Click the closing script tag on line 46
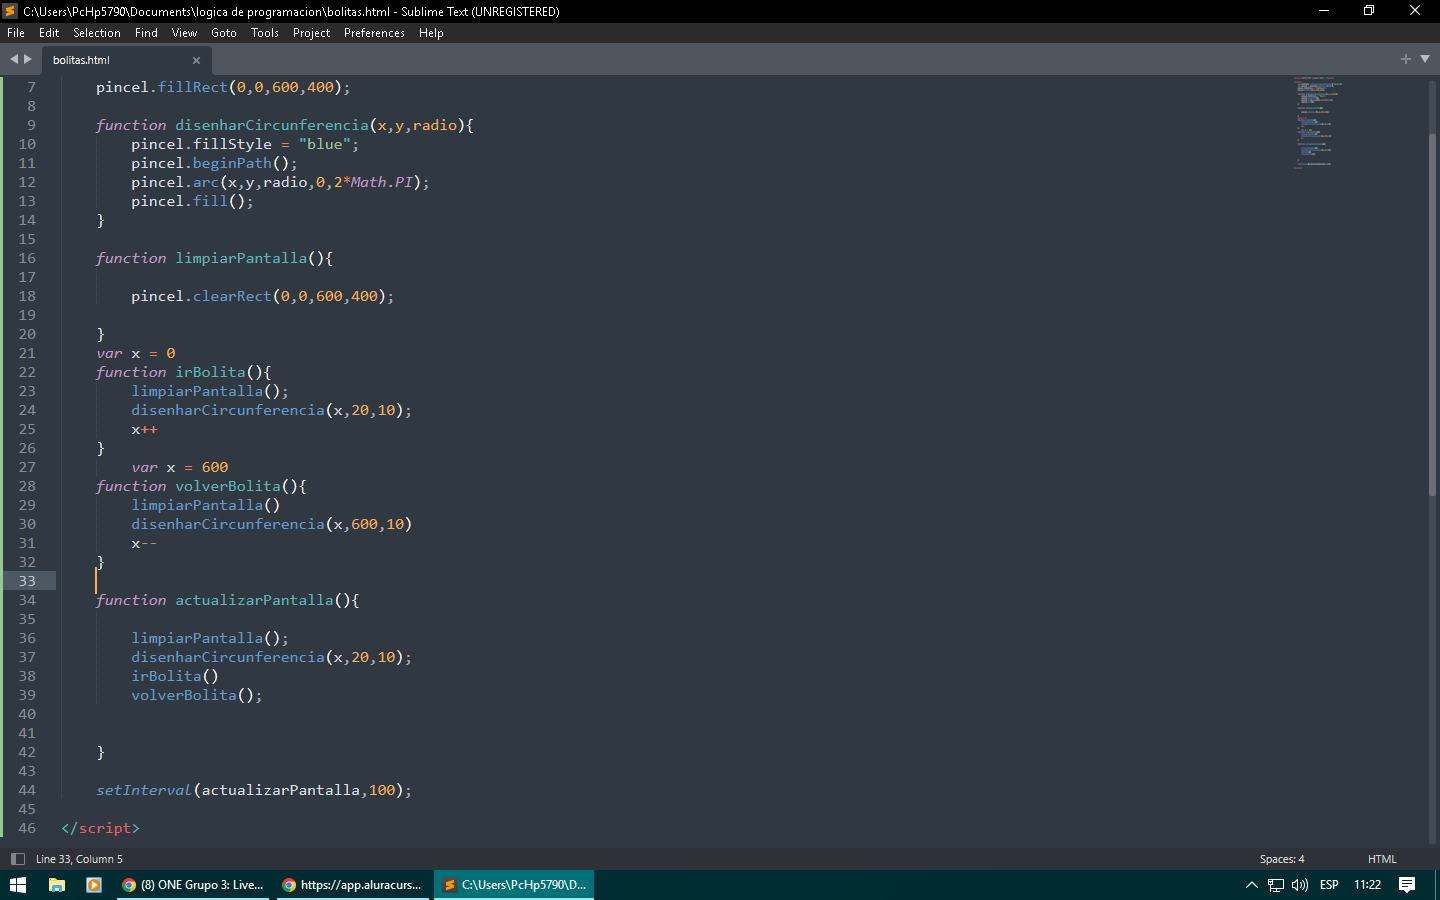 100,828
